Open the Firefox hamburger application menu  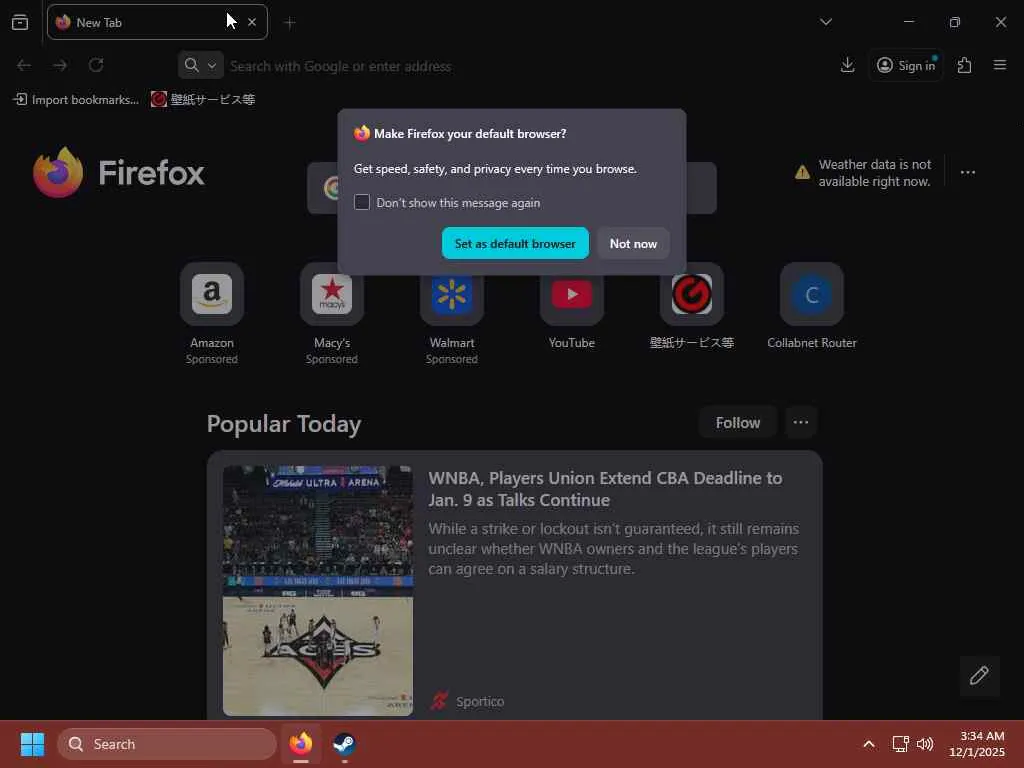click(1000, 65)
